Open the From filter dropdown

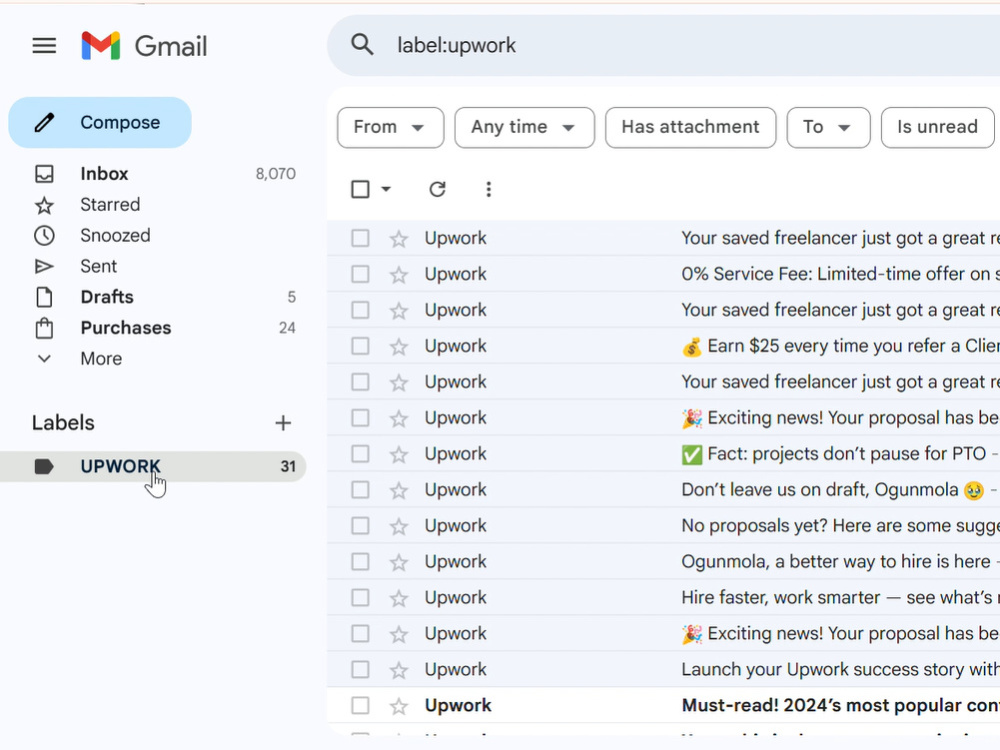point(390,127)
